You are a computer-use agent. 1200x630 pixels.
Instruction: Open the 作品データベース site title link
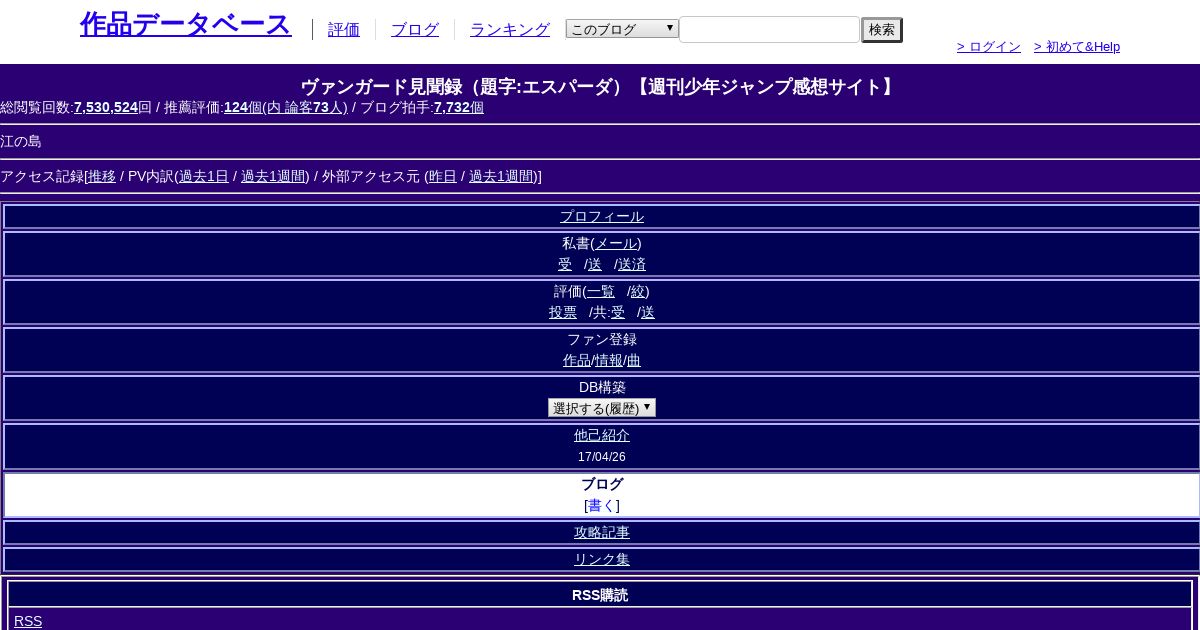pos(185,24)
